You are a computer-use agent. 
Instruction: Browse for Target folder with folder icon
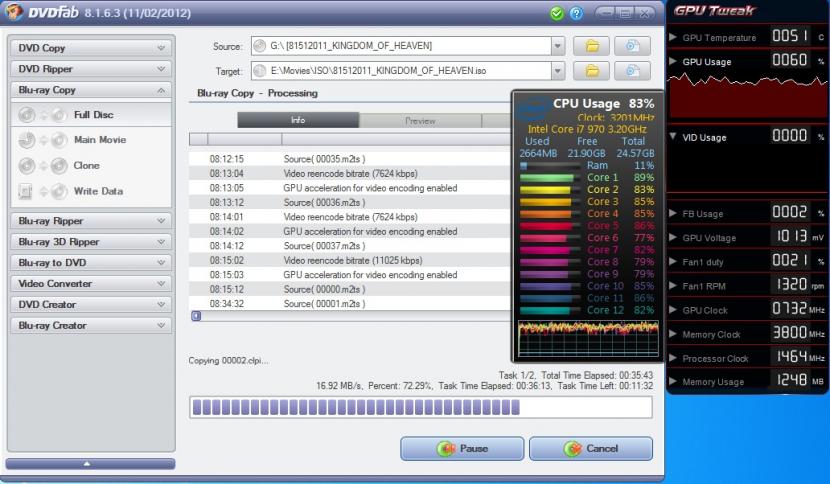pyautogui.click(x=591, y=70)
